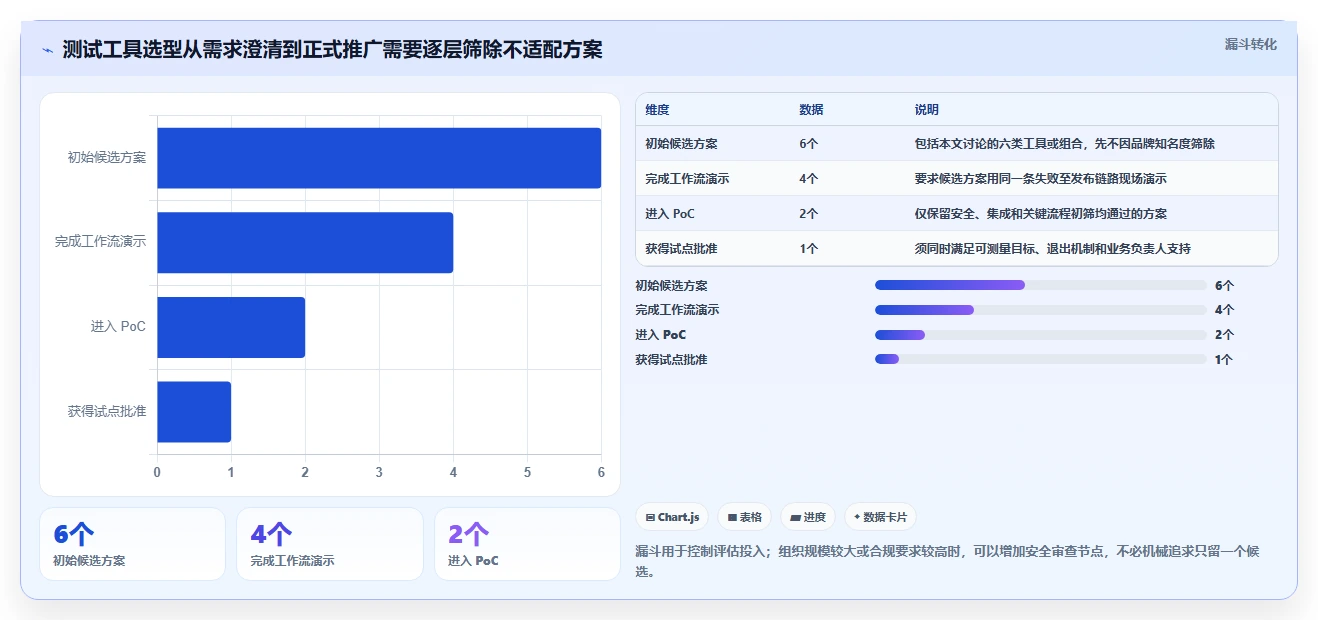Click the 进度 chip

[x=808, y=517]
